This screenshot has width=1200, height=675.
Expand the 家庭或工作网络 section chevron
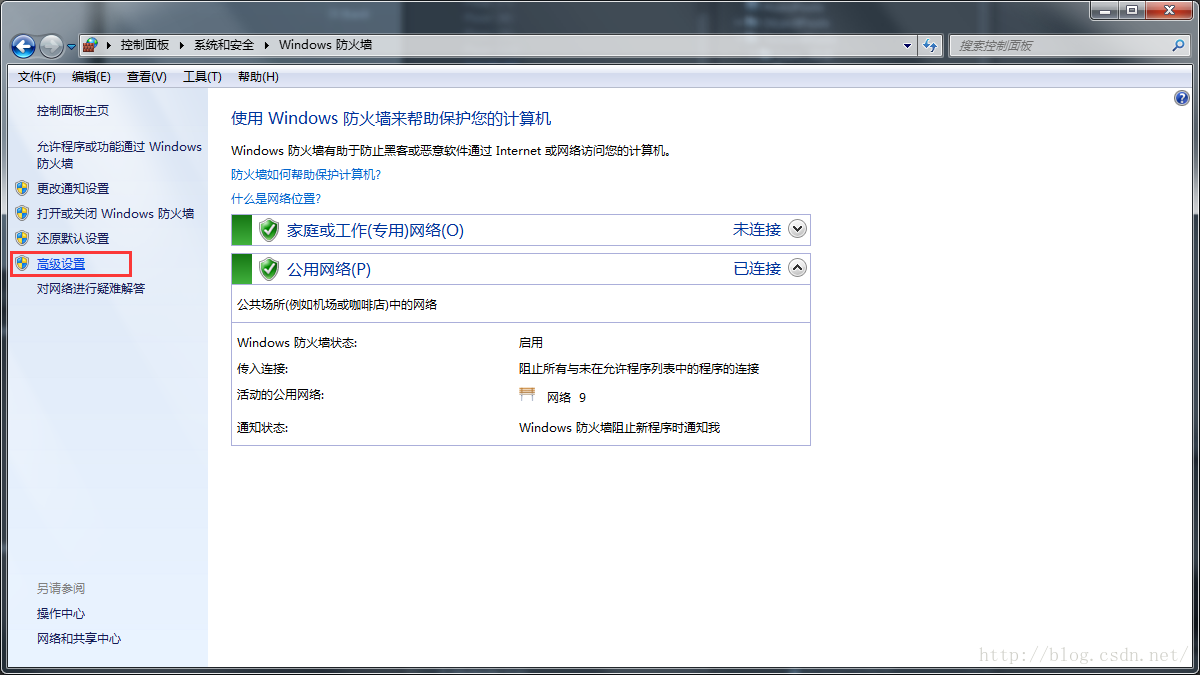coord(797,229)
